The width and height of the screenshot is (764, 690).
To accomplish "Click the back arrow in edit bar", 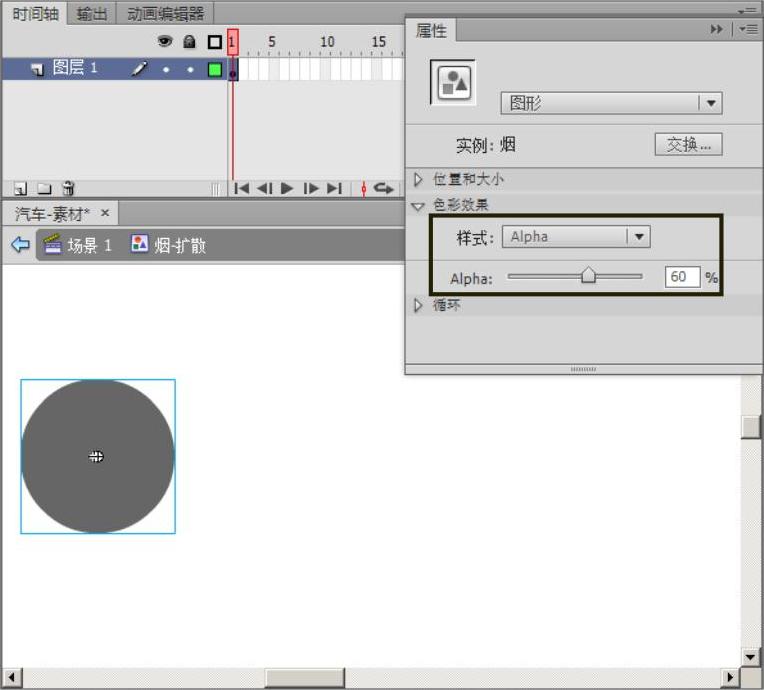I will click(20, 245).
